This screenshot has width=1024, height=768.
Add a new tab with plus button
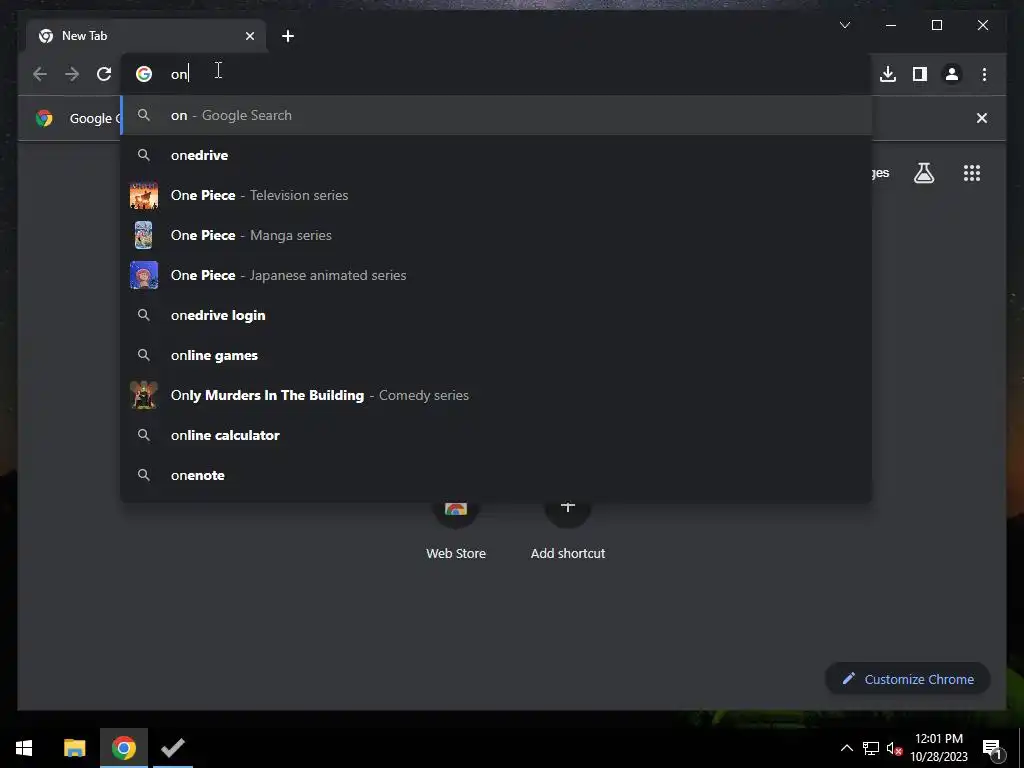click(288, 36)
